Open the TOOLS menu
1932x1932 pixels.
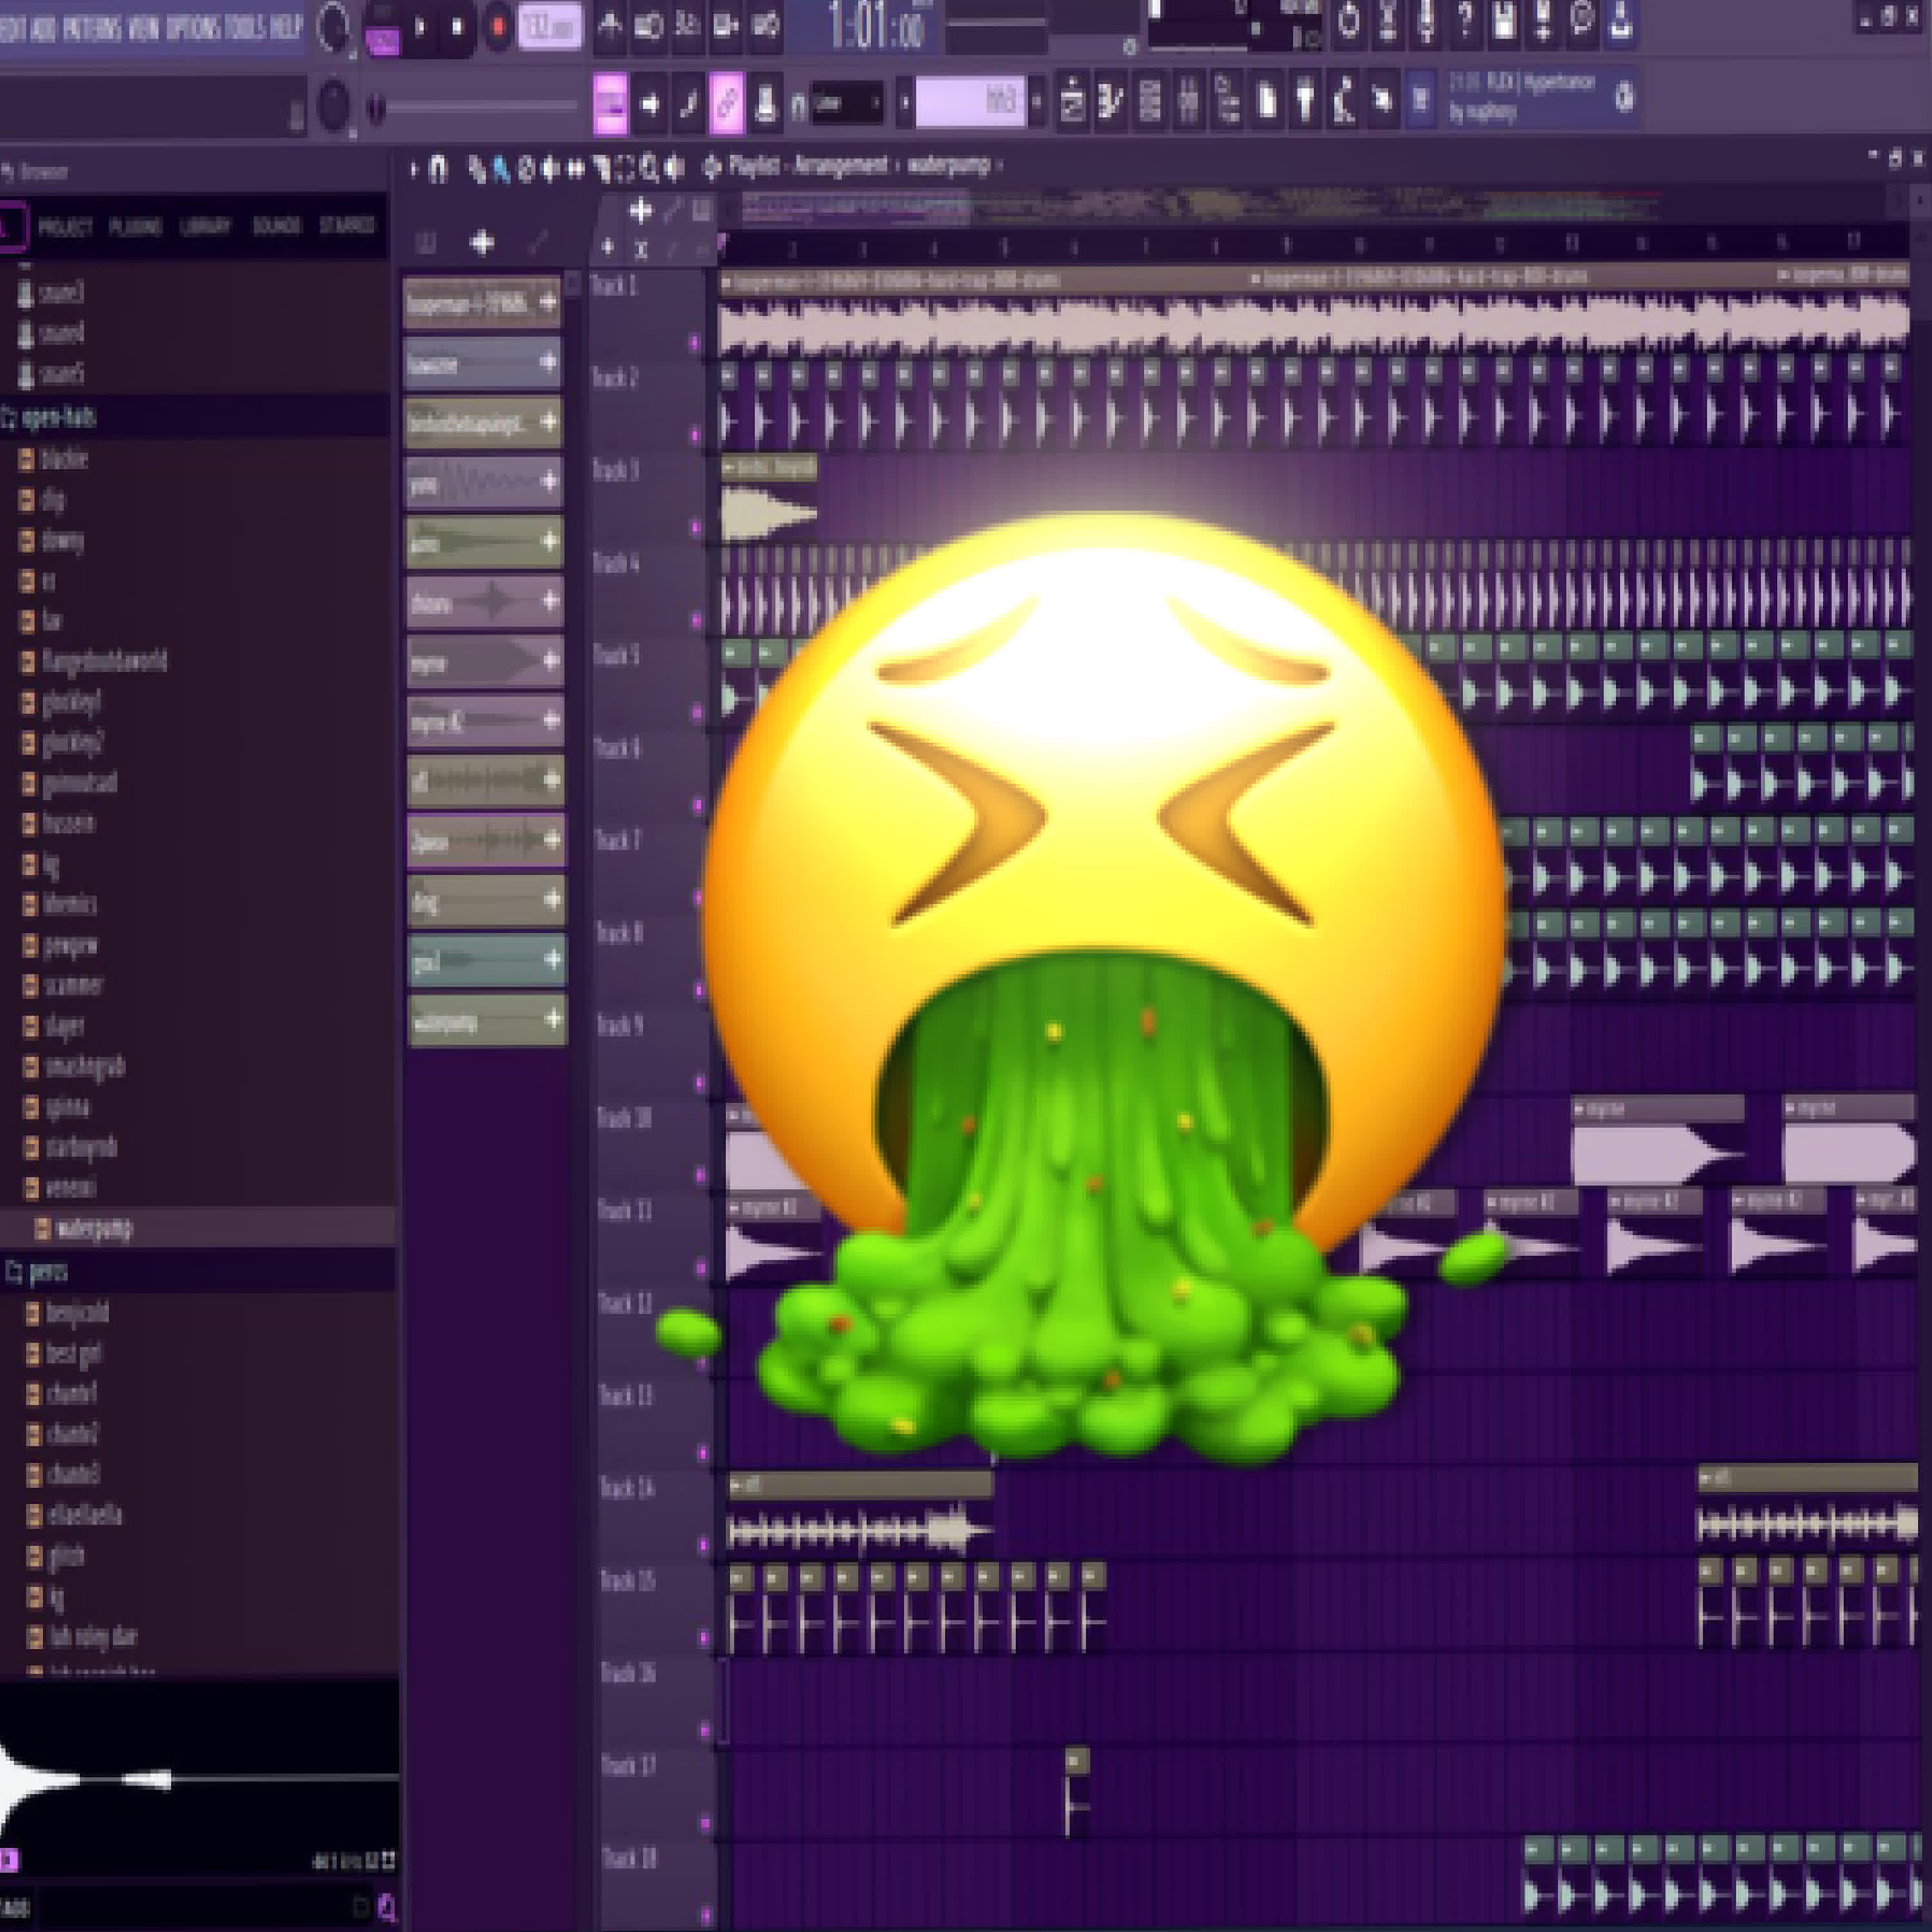click(x=245, y=27)
